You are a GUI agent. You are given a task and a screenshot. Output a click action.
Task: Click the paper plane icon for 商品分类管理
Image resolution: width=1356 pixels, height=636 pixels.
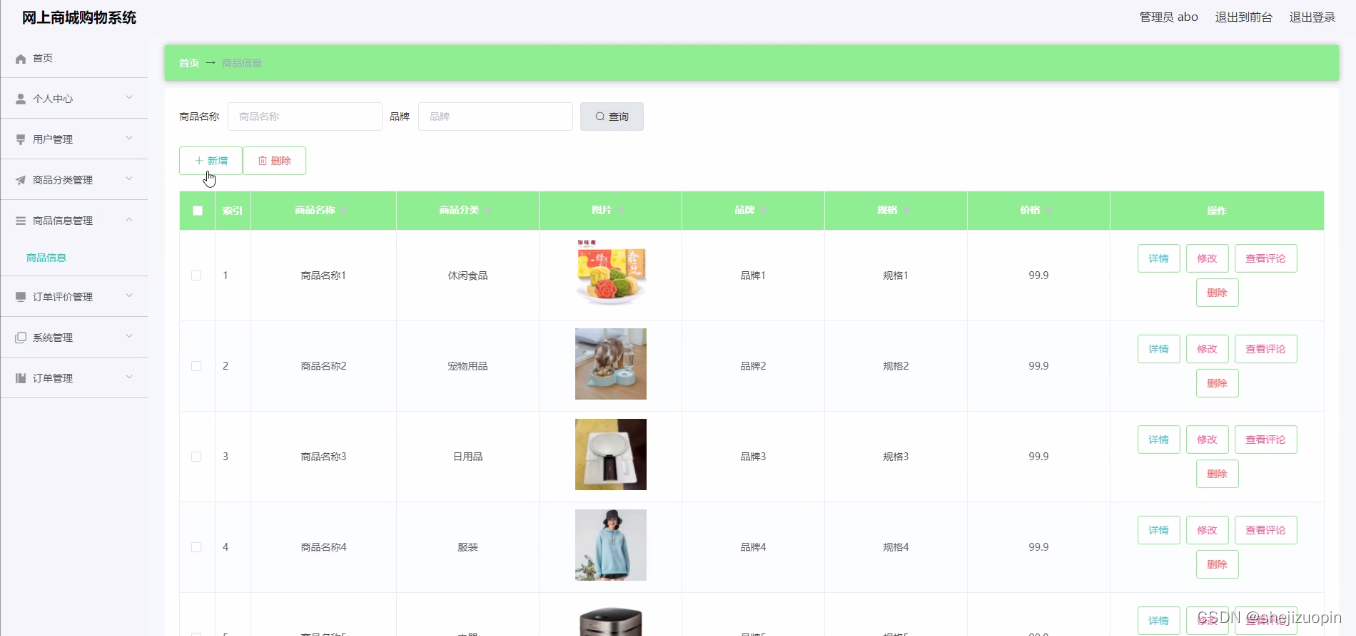[21, 180]
